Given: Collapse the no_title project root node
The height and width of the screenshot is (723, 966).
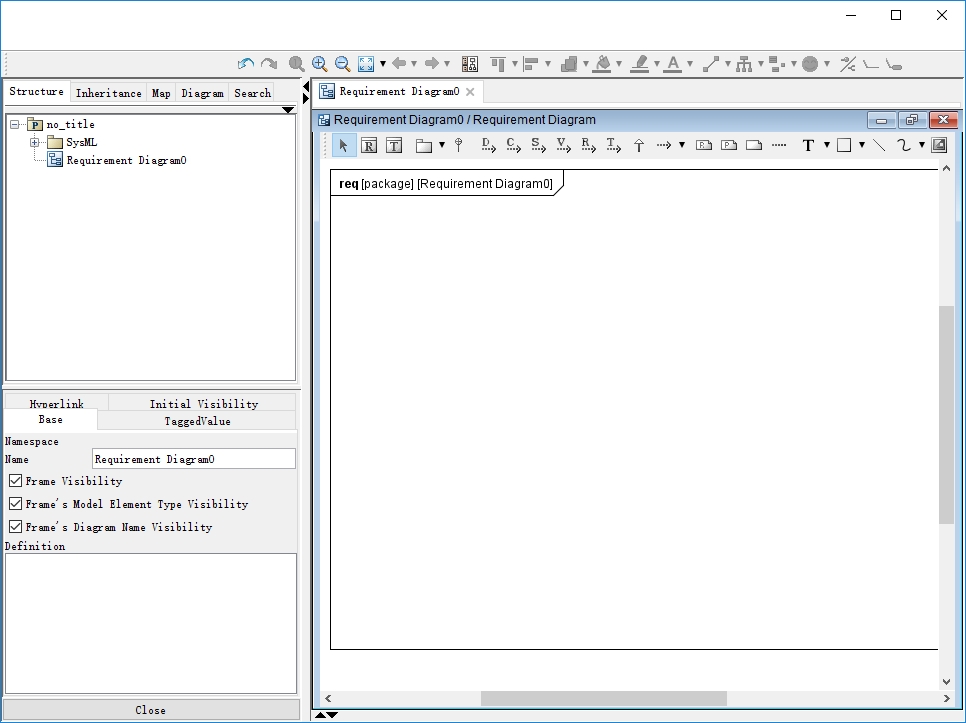Looking at the screenshot, I should (x=15, y=125).
